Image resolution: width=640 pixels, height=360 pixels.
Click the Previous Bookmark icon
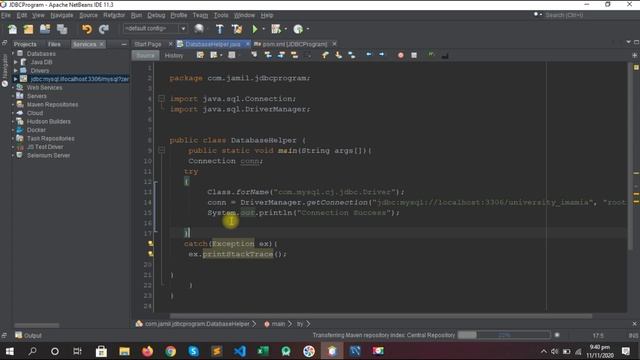325,55
